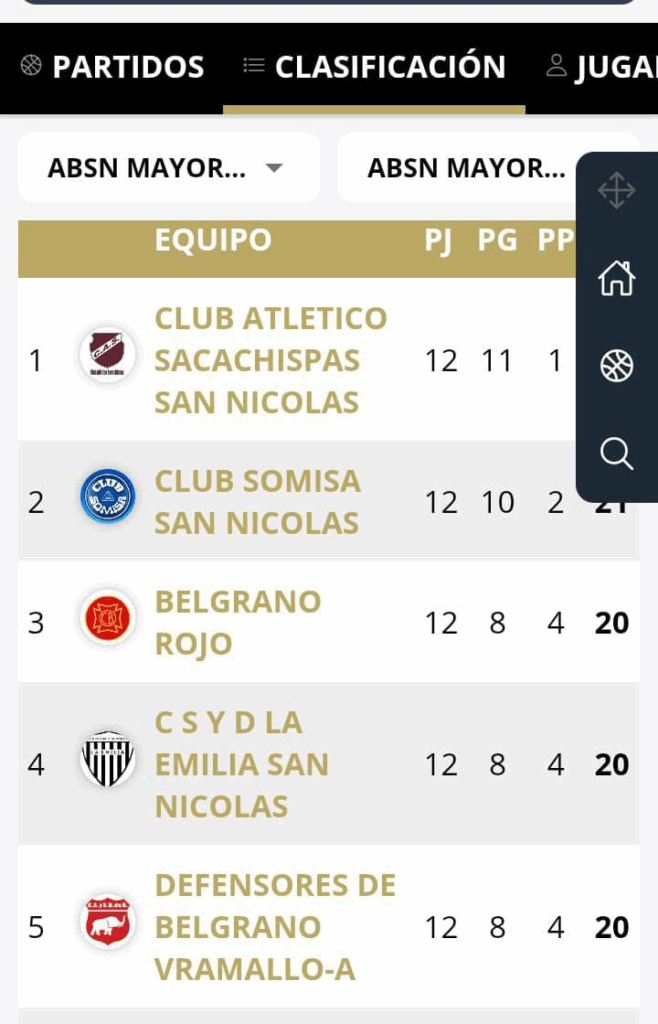Click the move arrows icon in floating panel

coord(616,191)
